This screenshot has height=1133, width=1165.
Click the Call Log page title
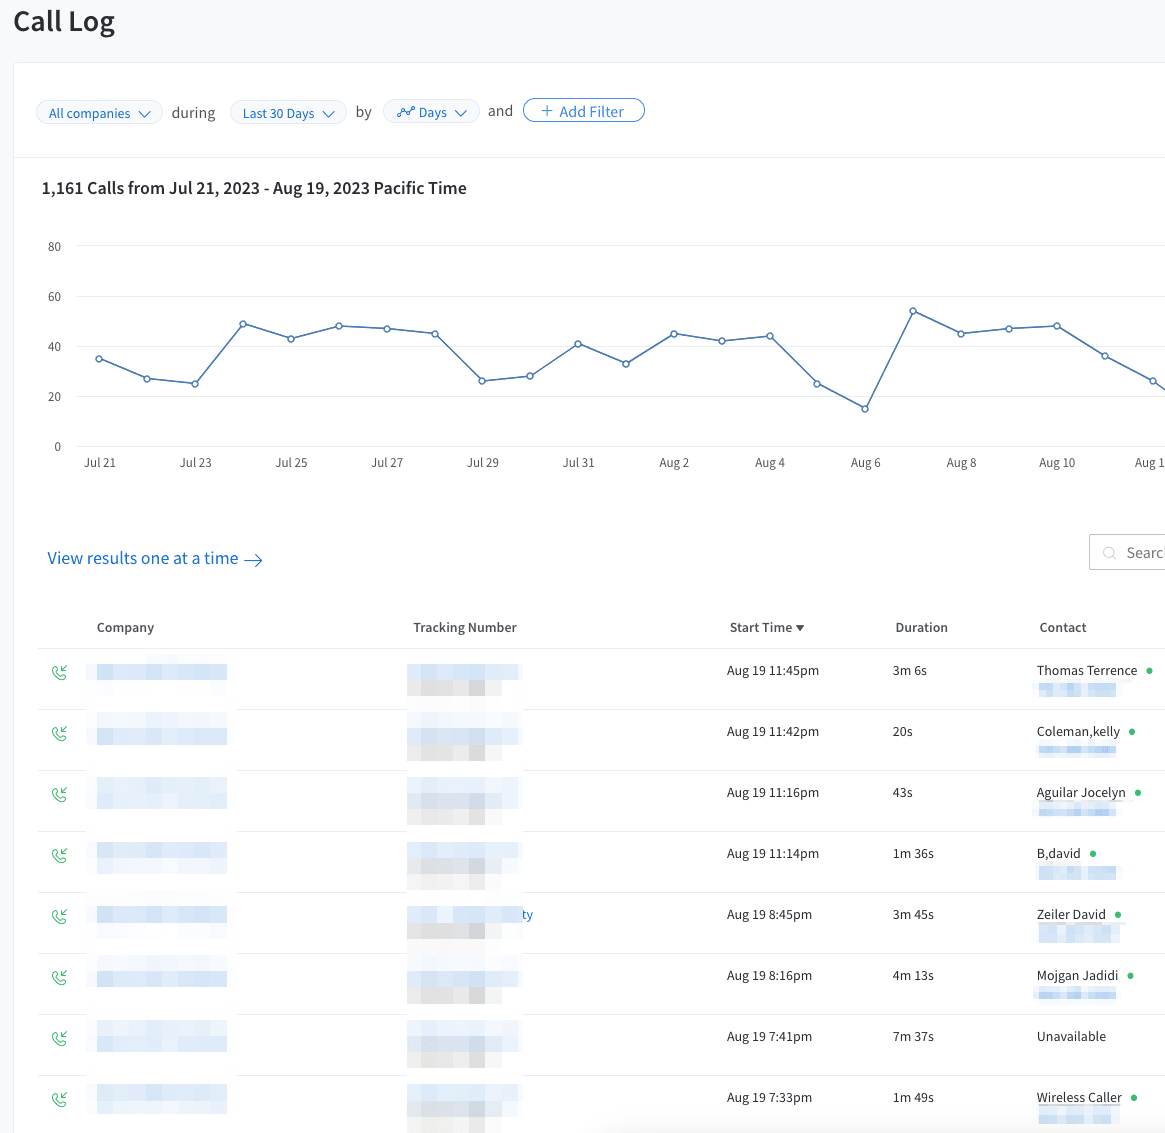[x=64, y=22]
